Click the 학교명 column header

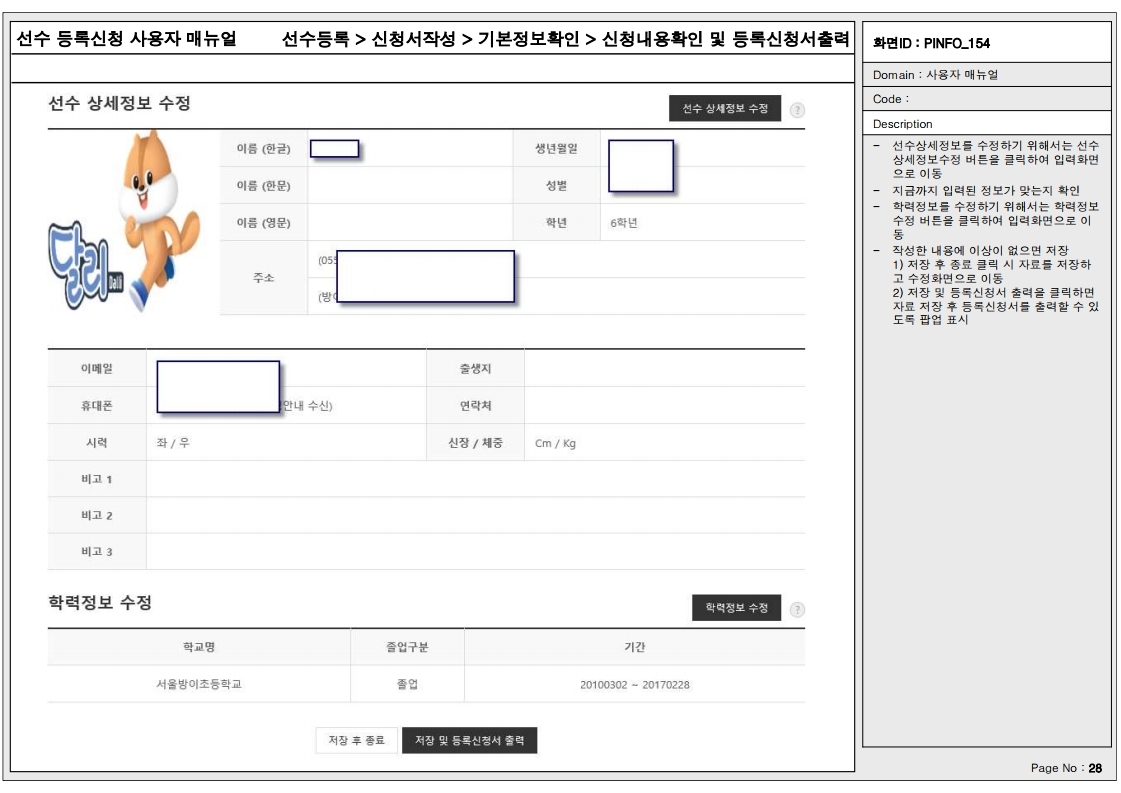coord(198,647)
